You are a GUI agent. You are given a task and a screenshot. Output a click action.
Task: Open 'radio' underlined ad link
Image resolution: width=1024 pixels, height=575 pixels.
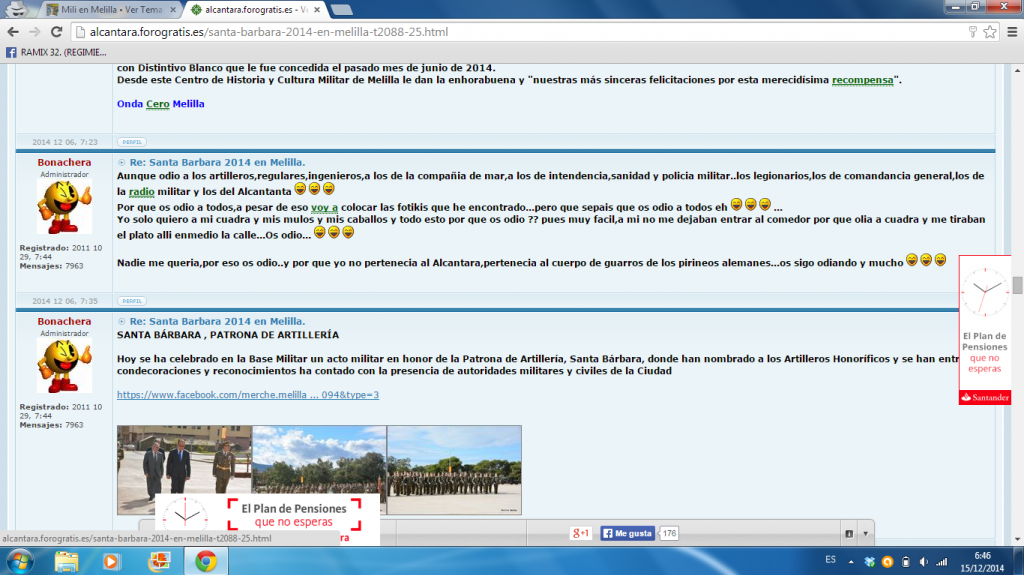(x=142, y=191)
